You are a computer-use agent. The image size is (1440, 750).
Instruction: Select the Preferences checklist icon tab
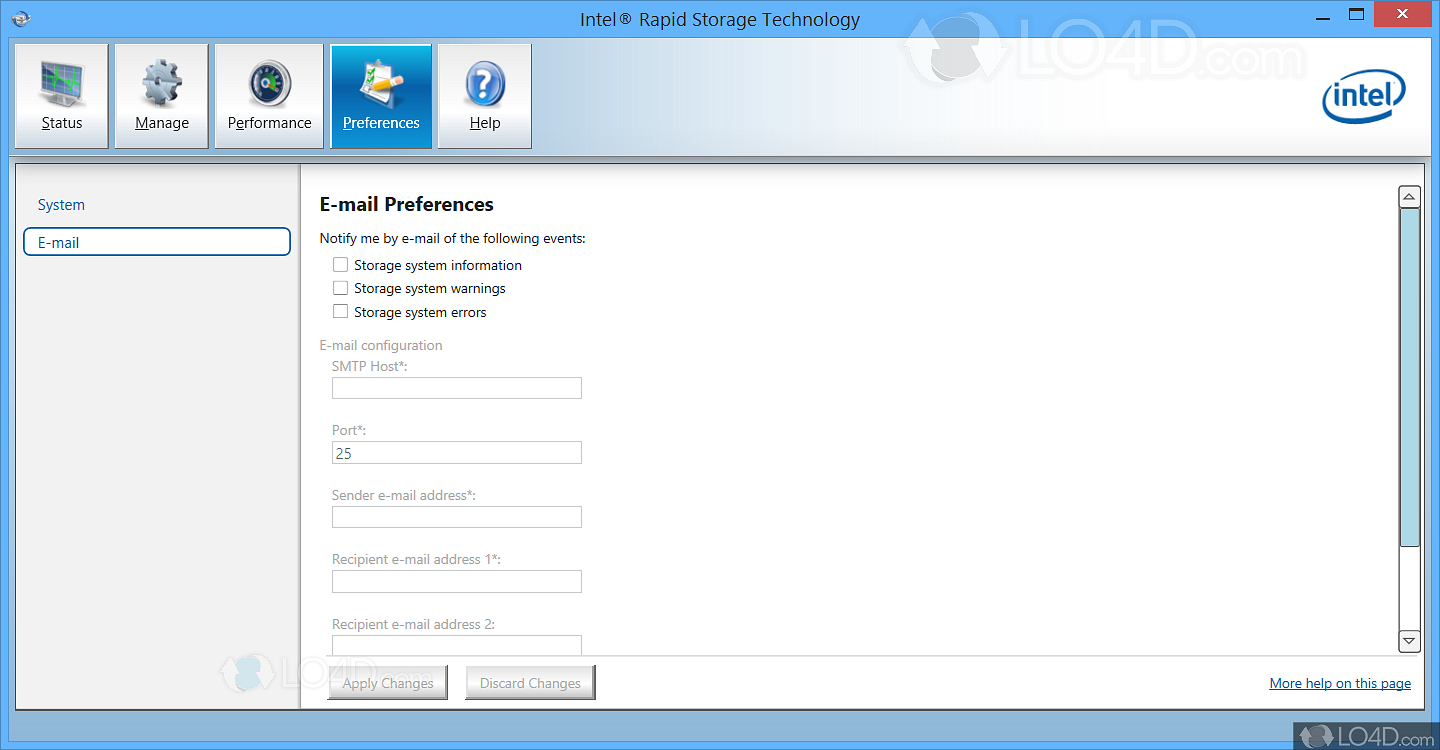click(381, 96)
